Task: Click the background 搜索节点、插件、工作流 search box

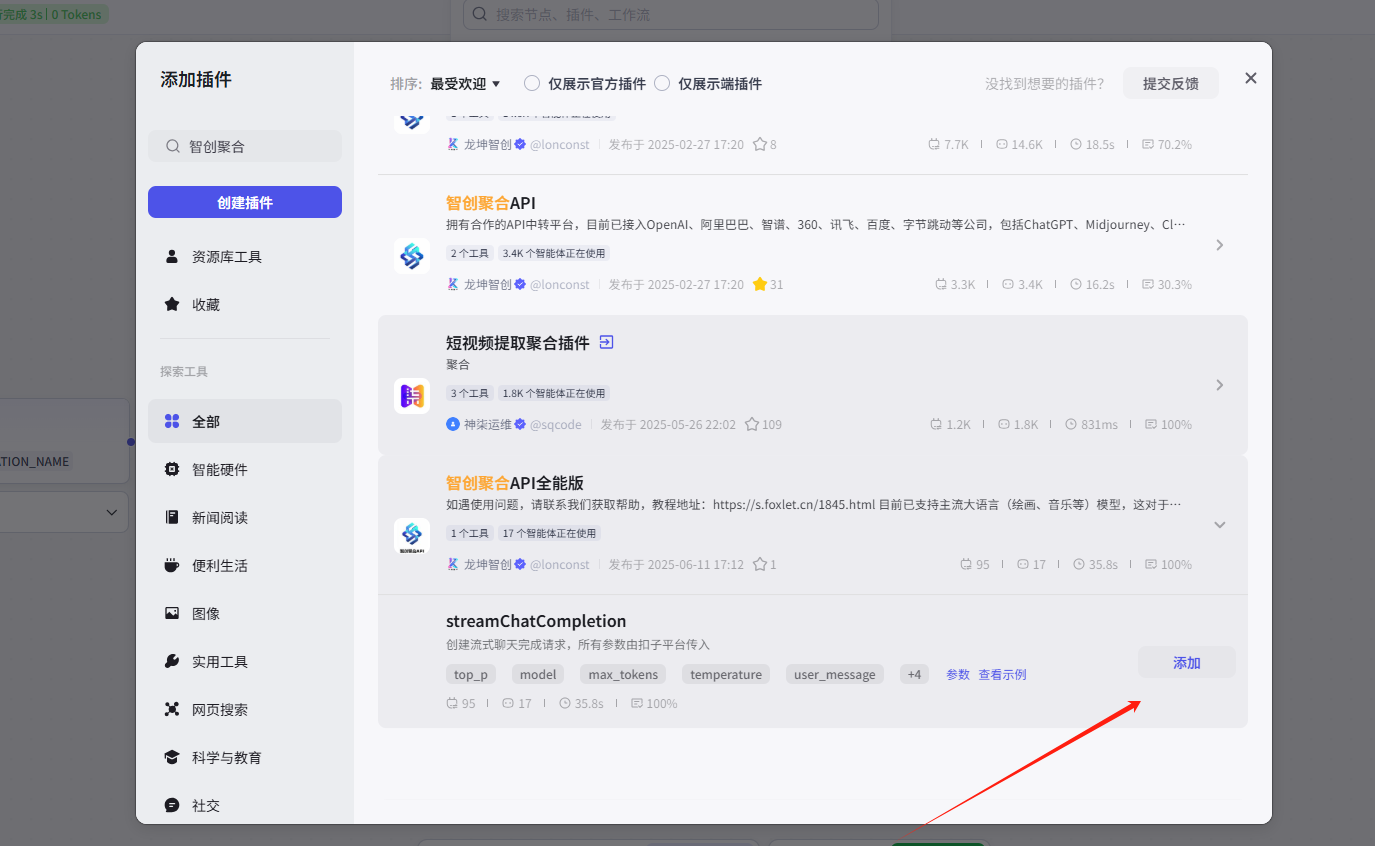Action: tap(671, 14)
